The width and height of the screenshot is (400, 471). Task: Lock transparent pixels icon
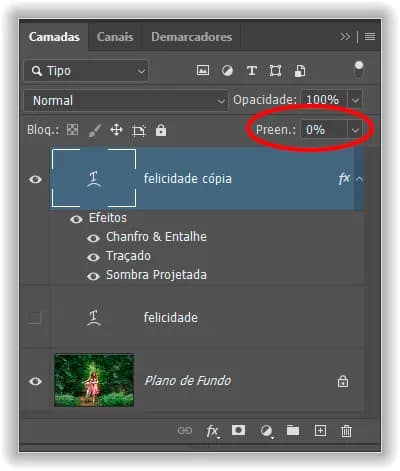(72, 130)
